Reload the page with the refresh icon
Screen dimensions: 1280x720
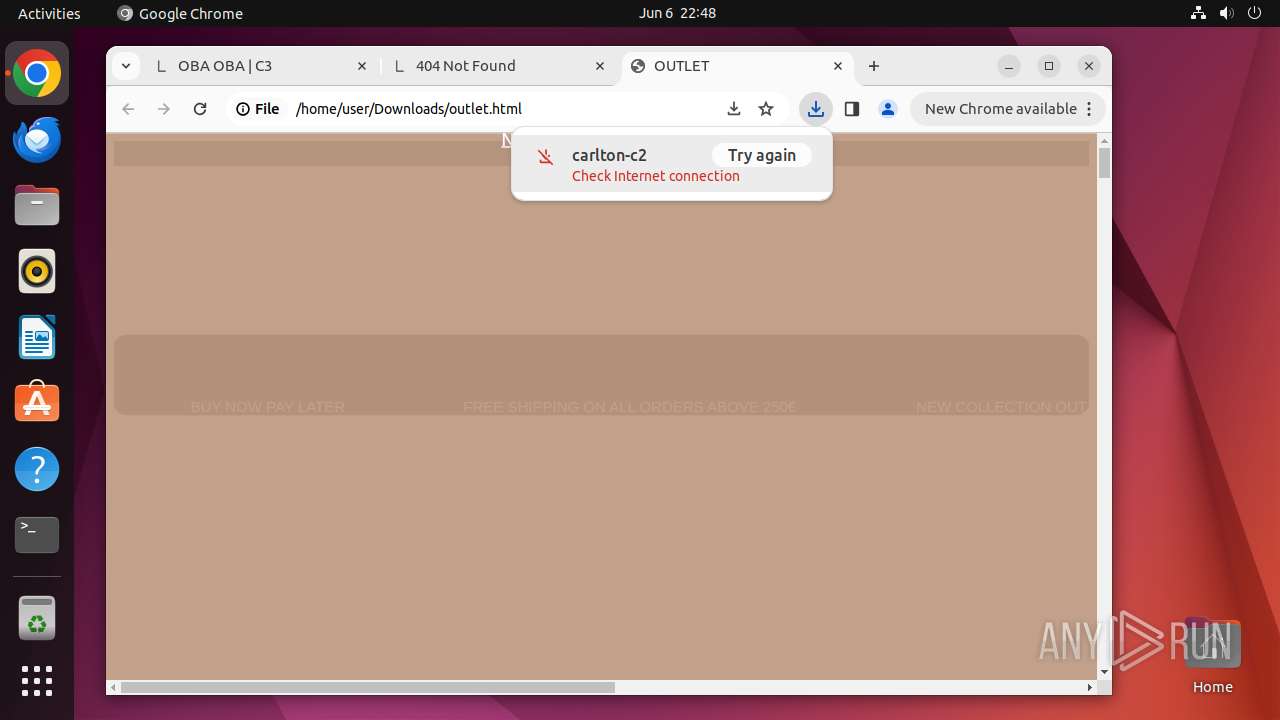click(x=200, y=109)
